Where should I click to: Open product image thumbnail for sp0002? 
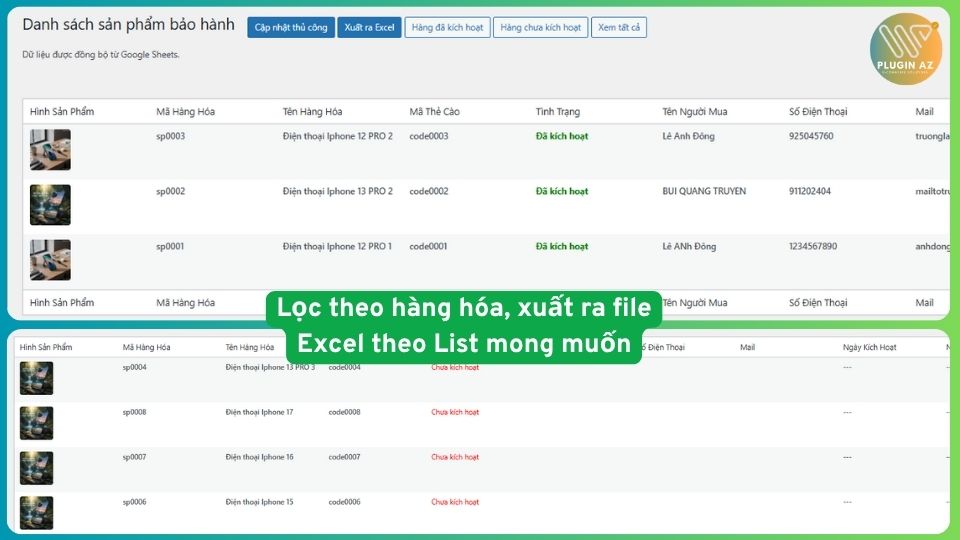point(50,205)
